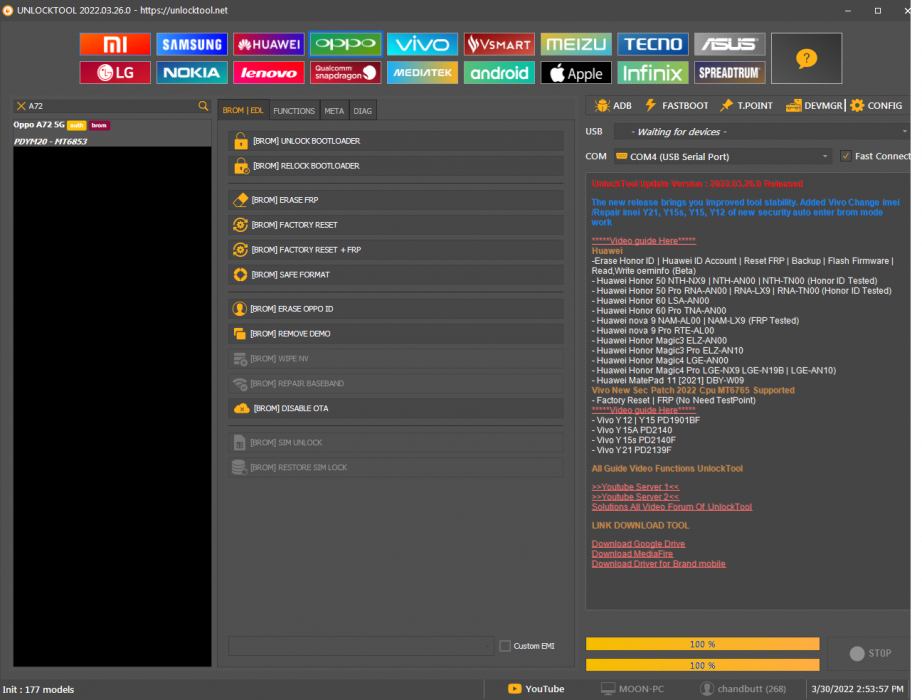Open the Vsmart brand section
The image size is (922, 700).
tap(499, 44)
